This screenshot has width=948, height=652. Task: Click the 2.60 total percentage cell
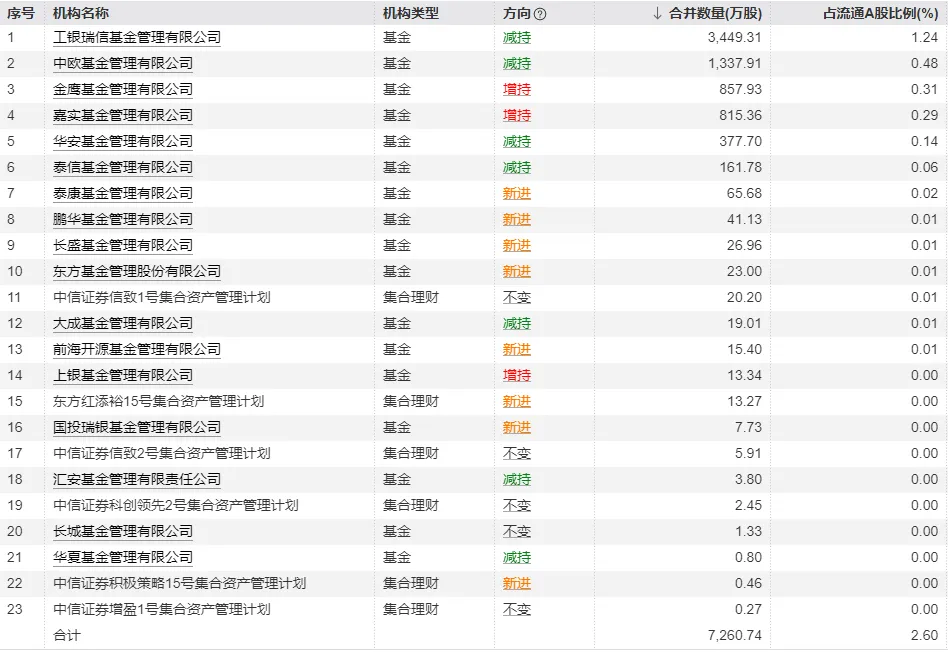(924, 636)
